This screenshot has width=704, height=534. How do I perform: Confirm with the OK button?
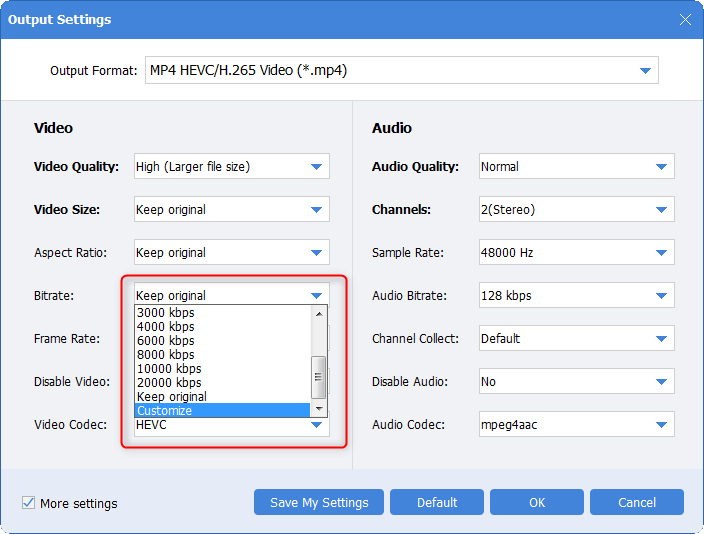pyautogui.click(x=537, y=502)
